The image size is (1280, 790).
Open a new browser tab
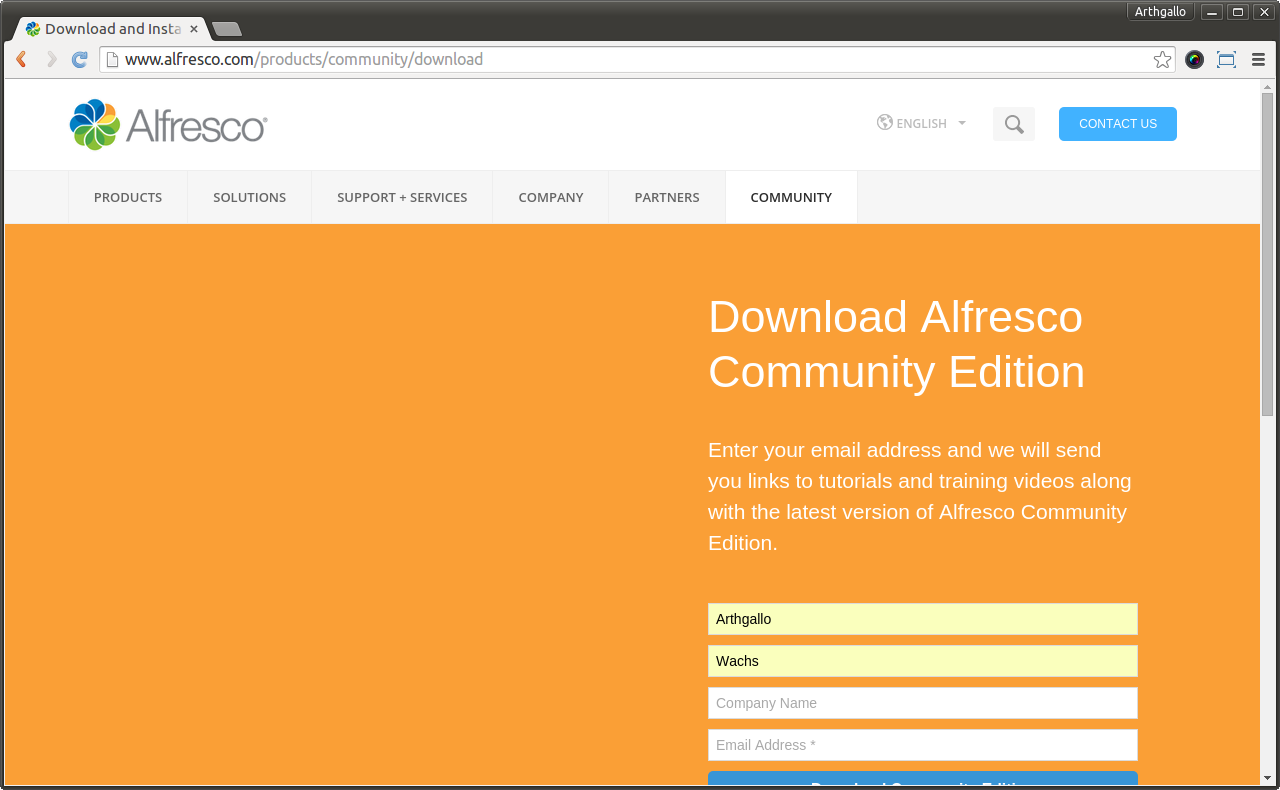[x=227, y=29]
